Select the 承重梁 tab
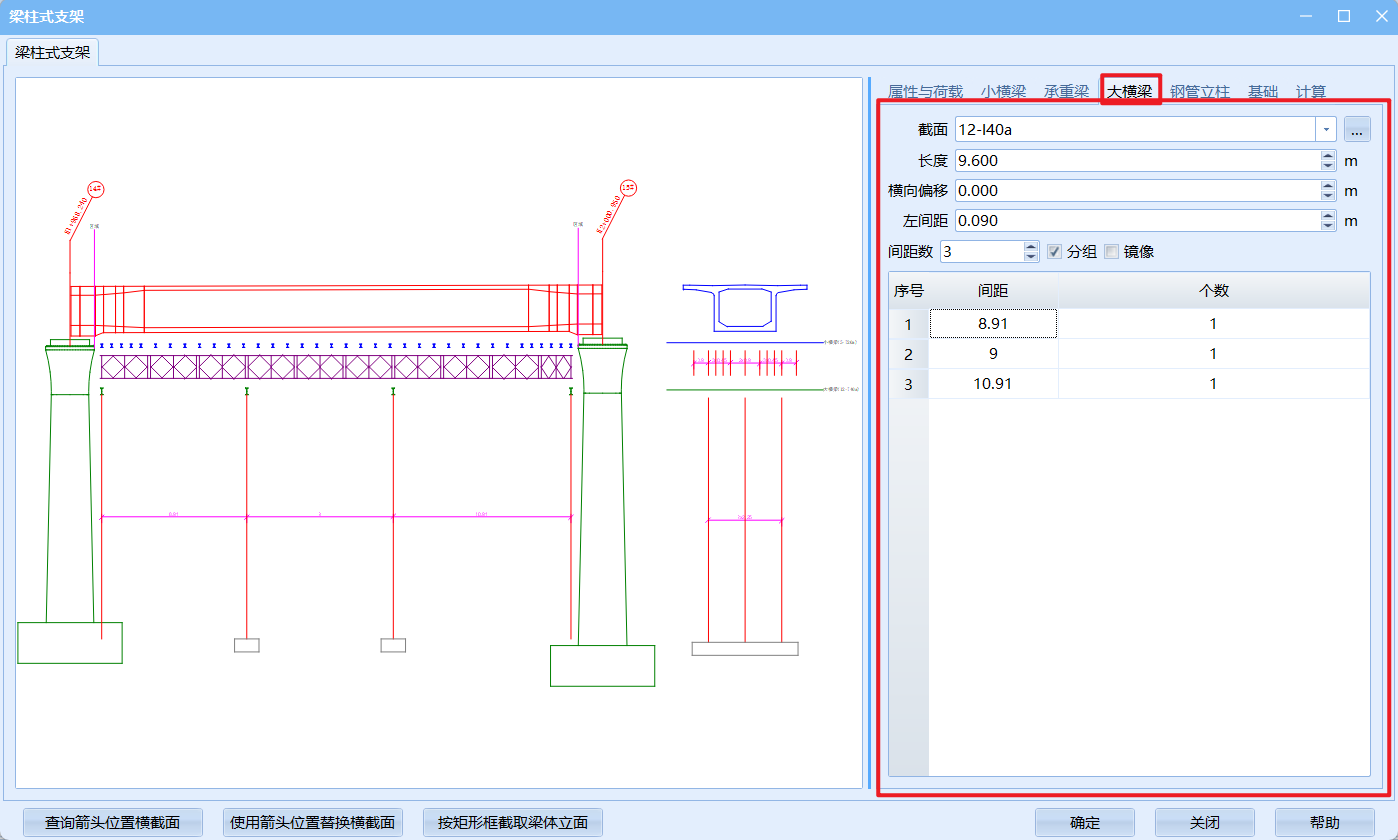Screen dimensions: 1398x840 click(1066, 91)
